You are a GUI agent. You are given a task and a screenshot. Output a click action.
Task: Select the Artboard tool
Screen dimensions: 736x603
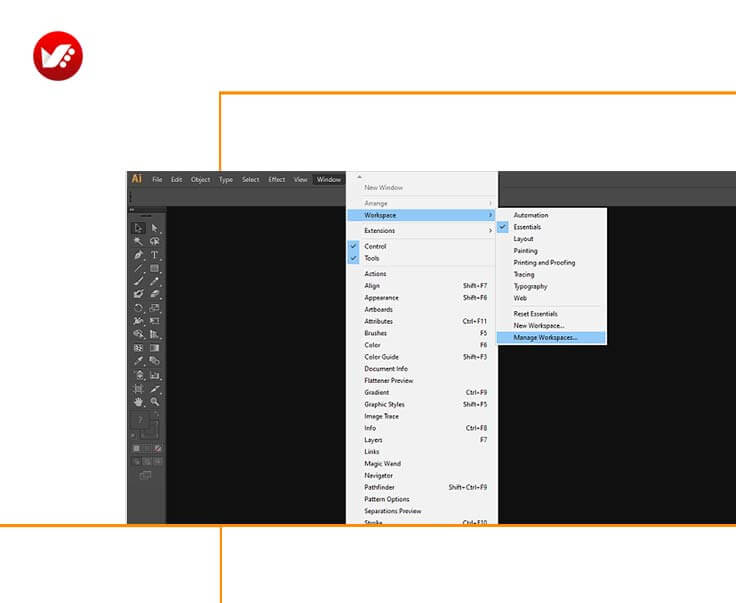138,389
